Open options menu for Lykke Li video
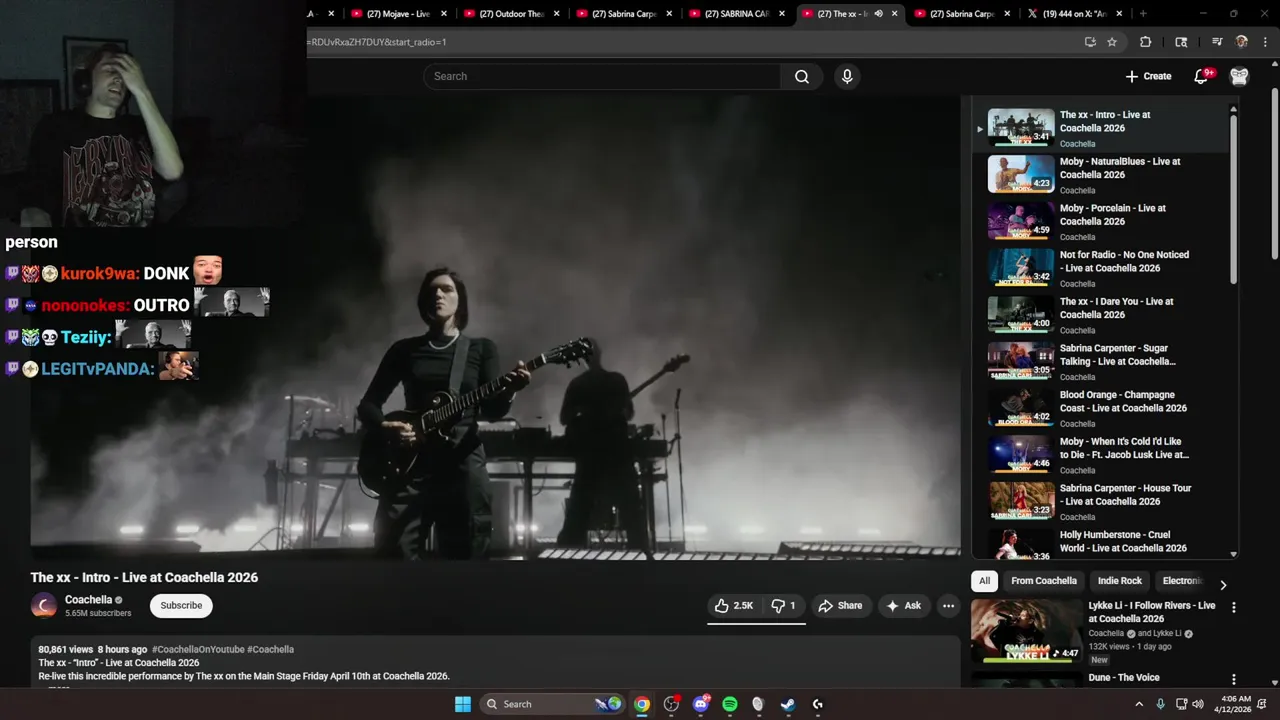 pos(1233,607)
